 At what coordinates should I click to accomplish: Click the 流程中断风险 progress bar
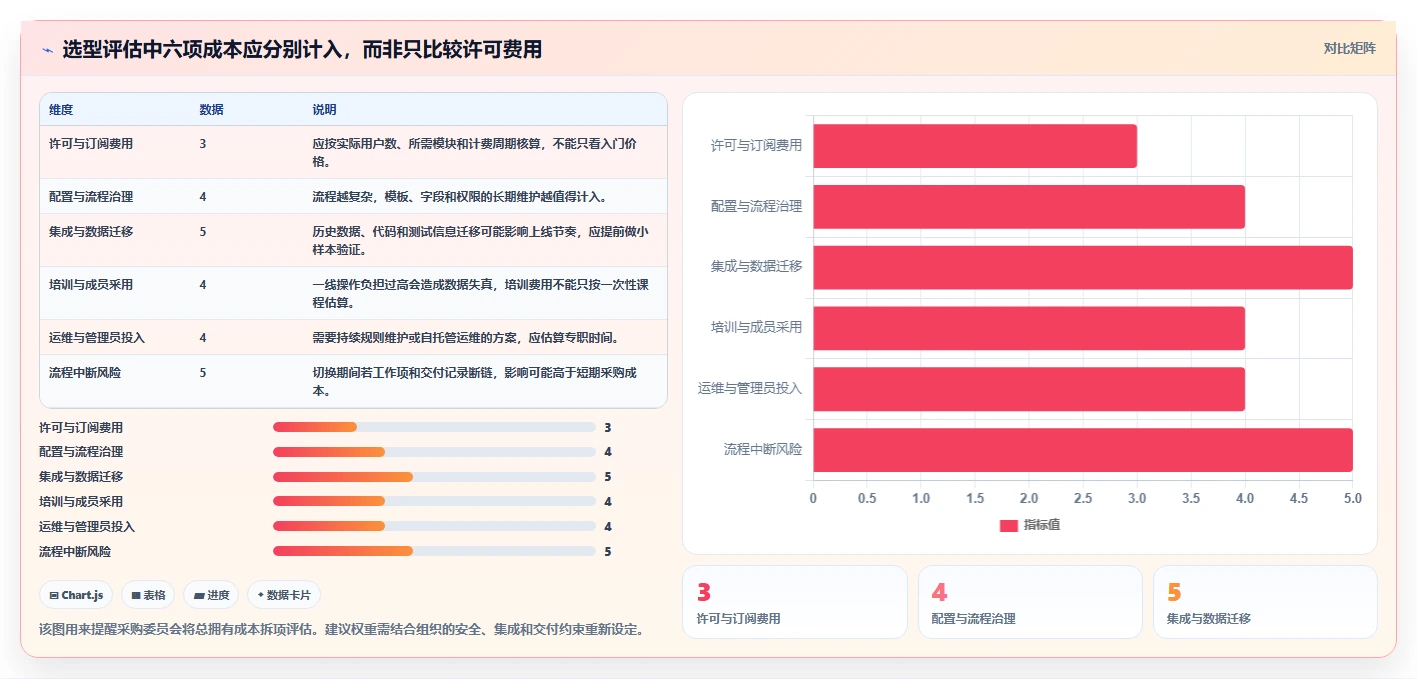tap(434, 551)
